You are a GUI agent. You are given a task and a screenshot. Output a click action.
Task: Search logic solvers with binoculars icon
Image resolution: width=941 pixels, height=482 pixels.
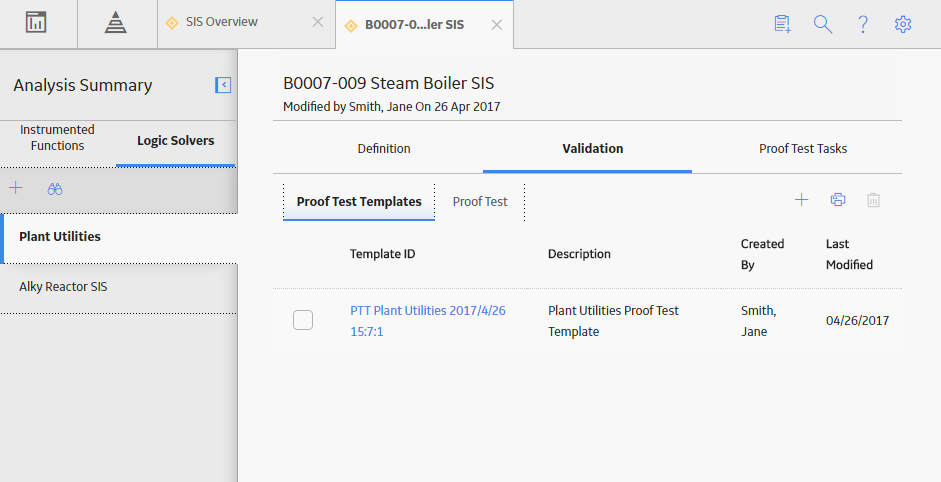[55, 189]
